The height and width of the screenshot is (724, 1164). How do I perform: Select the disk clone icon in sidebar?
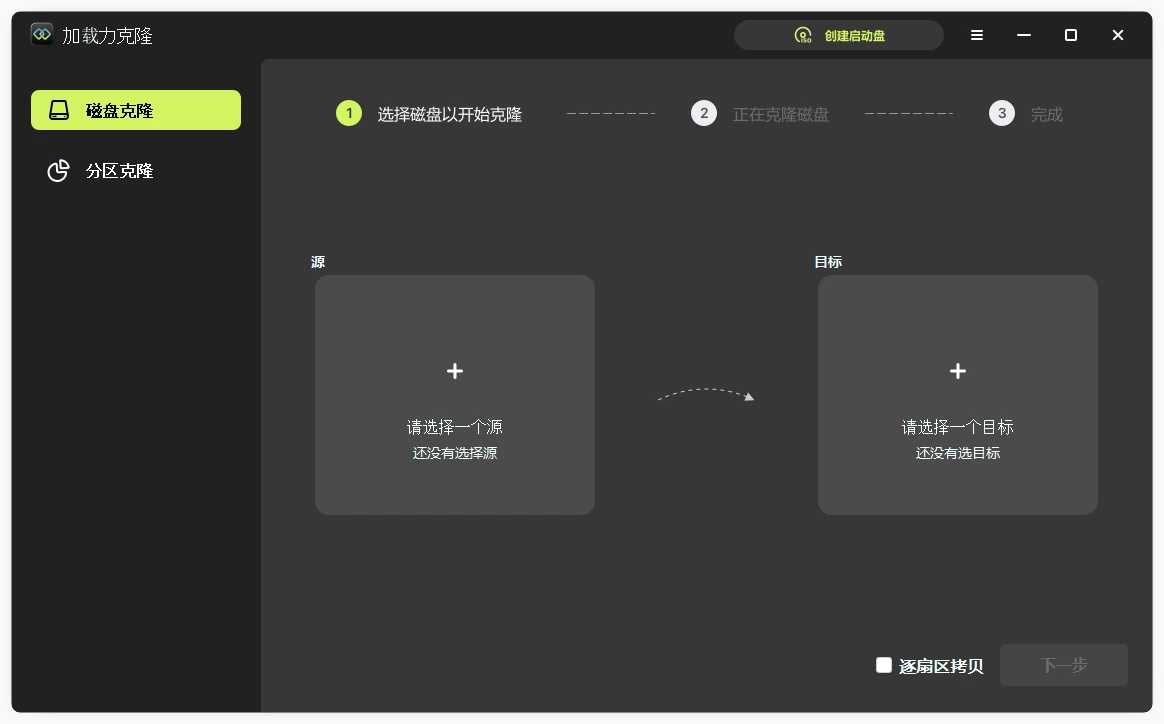pos(58,110)
